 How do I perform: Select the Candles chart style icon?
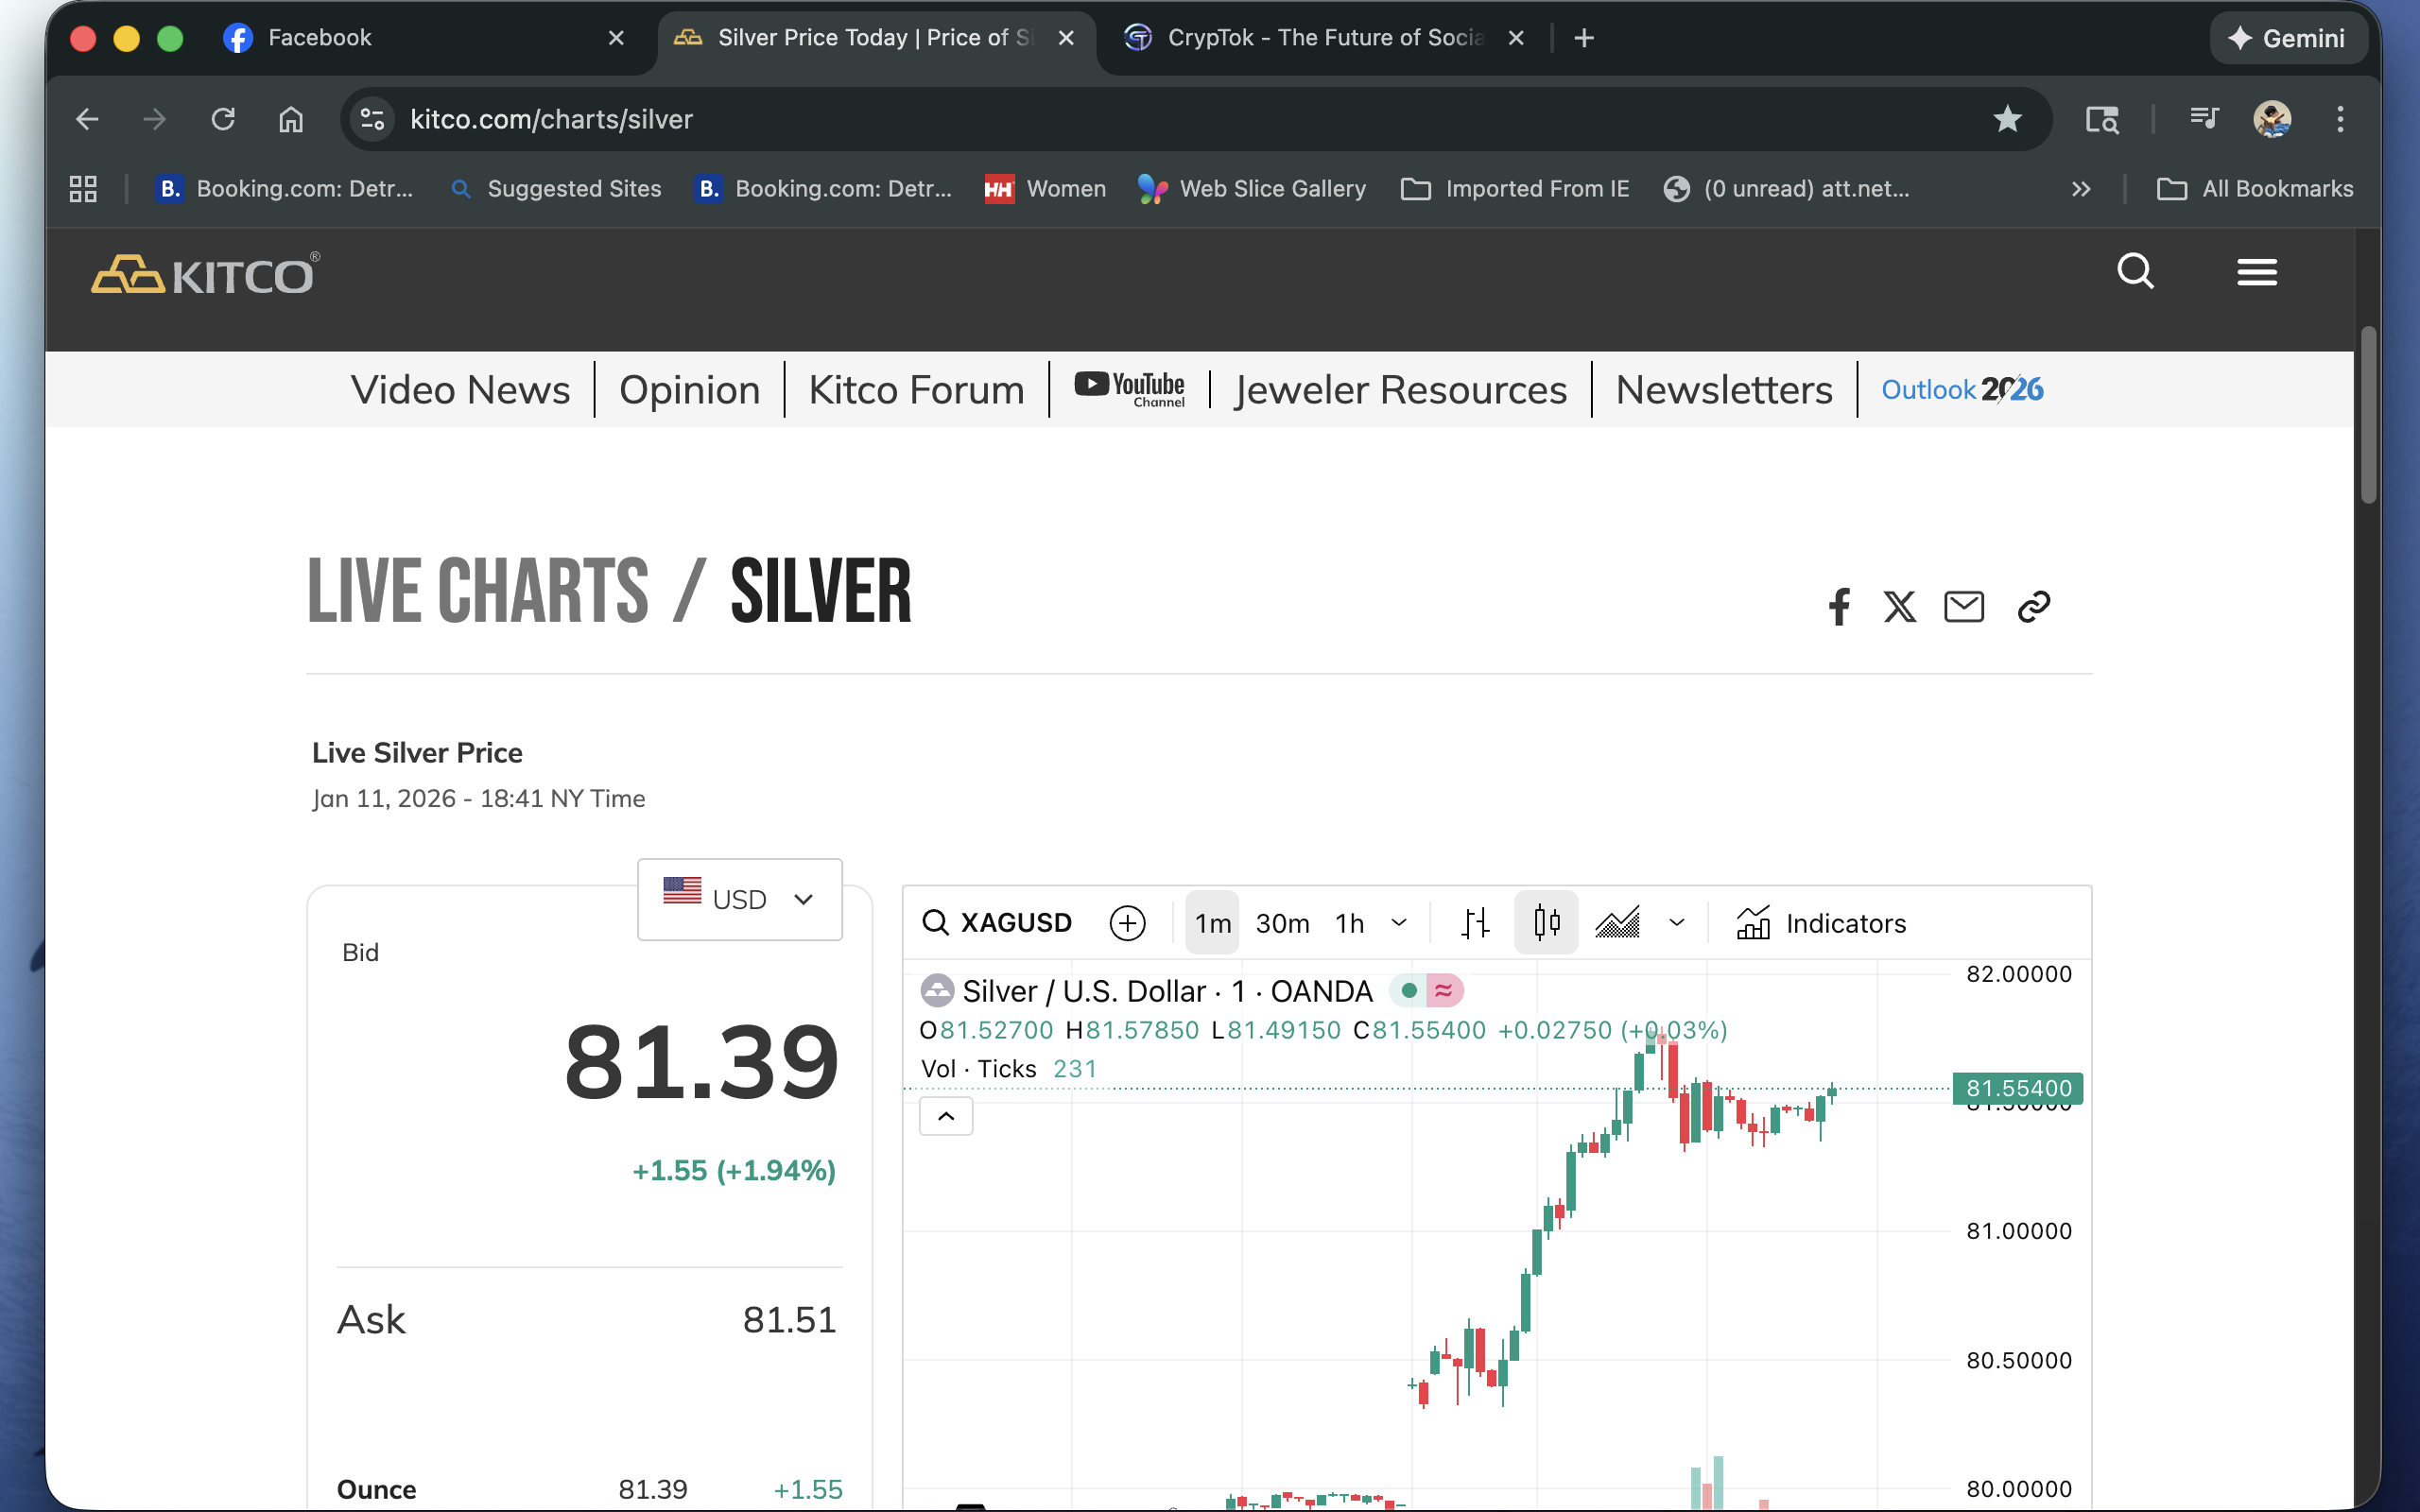(x=1546, y=923)
